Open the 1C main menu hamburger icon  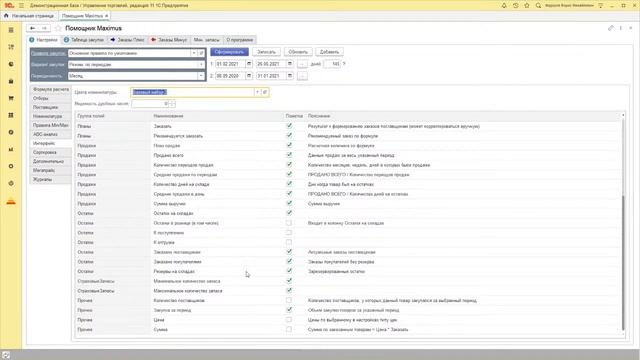(21, 6)
